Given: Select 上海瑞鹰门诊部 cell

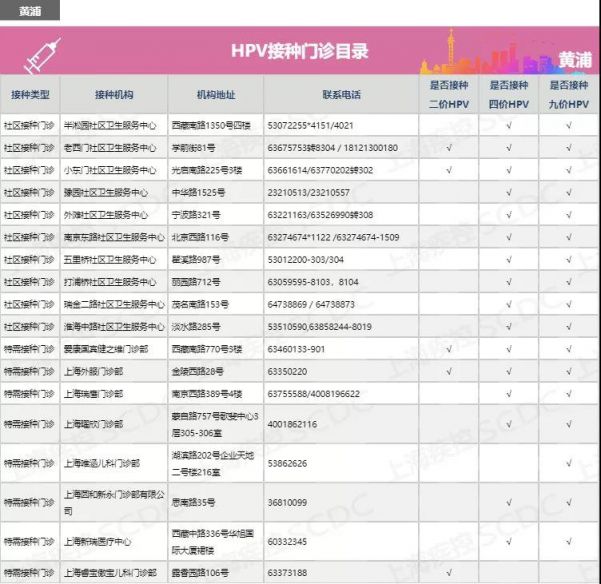Looking at the screenshot, I should (x=94, y=394).
